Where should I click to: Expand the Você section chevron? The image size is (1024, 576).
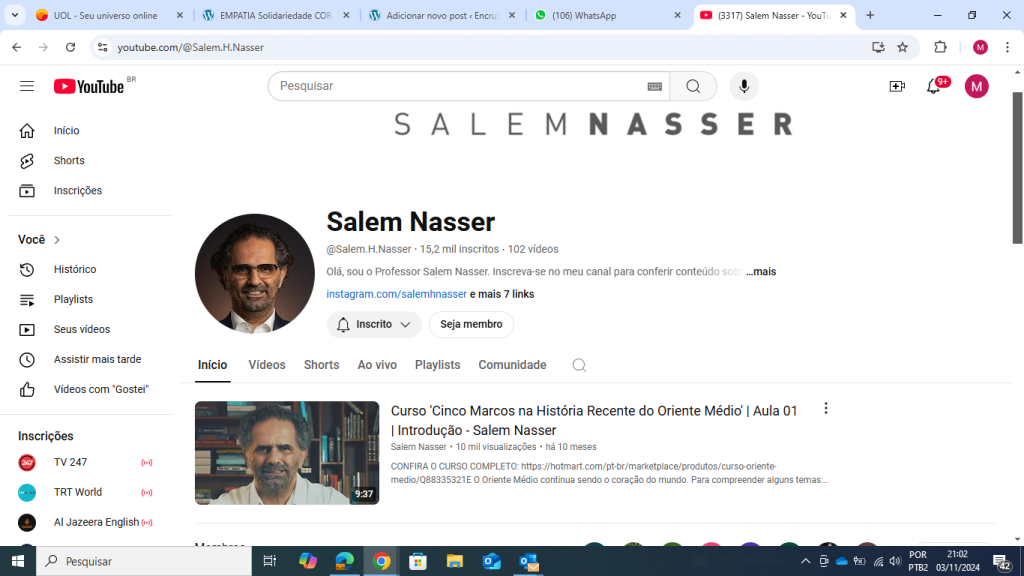pyautogui.click(x=57, y=240)
